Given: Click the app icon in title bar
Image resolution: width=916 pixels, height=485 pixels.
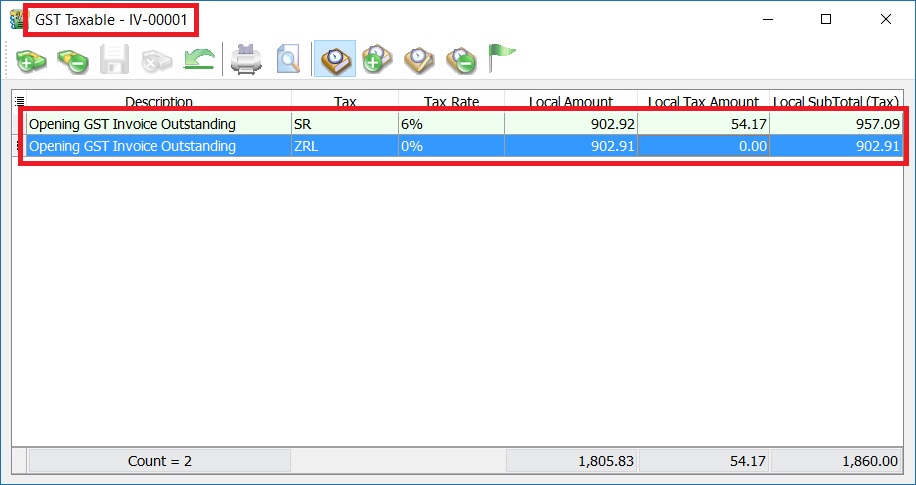Looking at the screenshot, I should click(16, 20).
